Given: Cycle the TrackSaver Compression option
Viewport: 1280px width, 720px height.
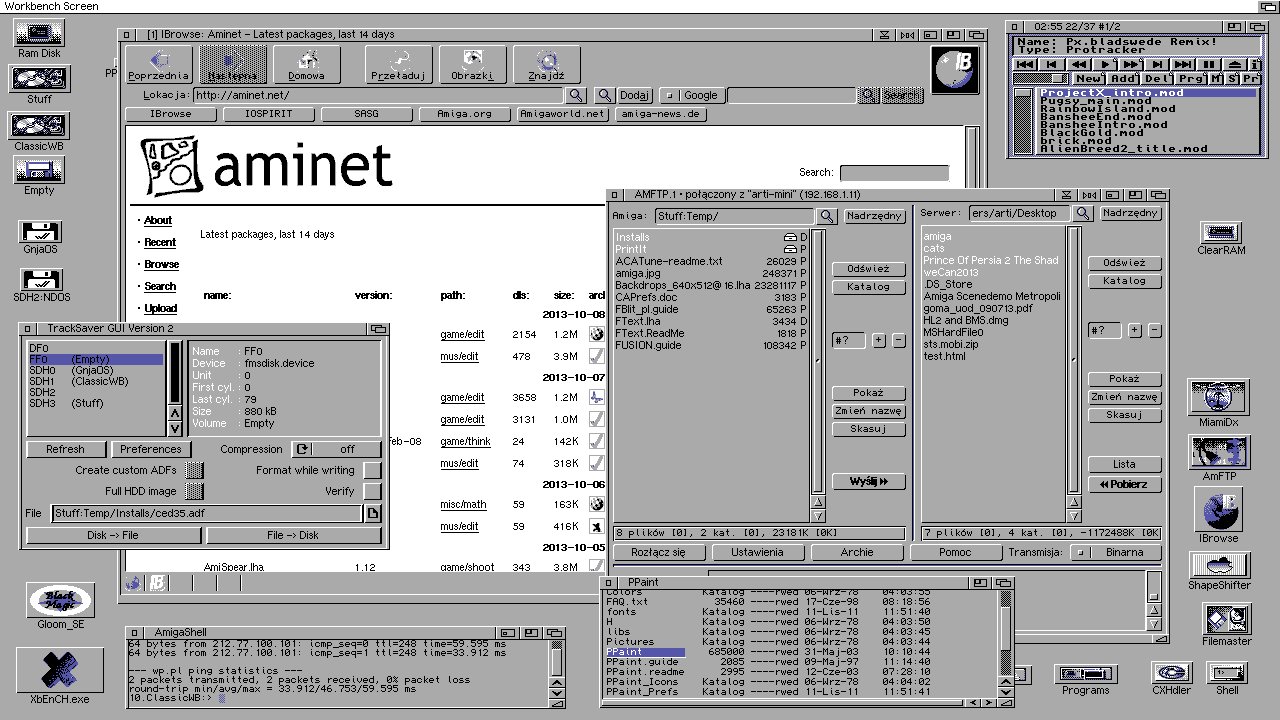Looking at the screenshot, I should click(x=336, y=450).
